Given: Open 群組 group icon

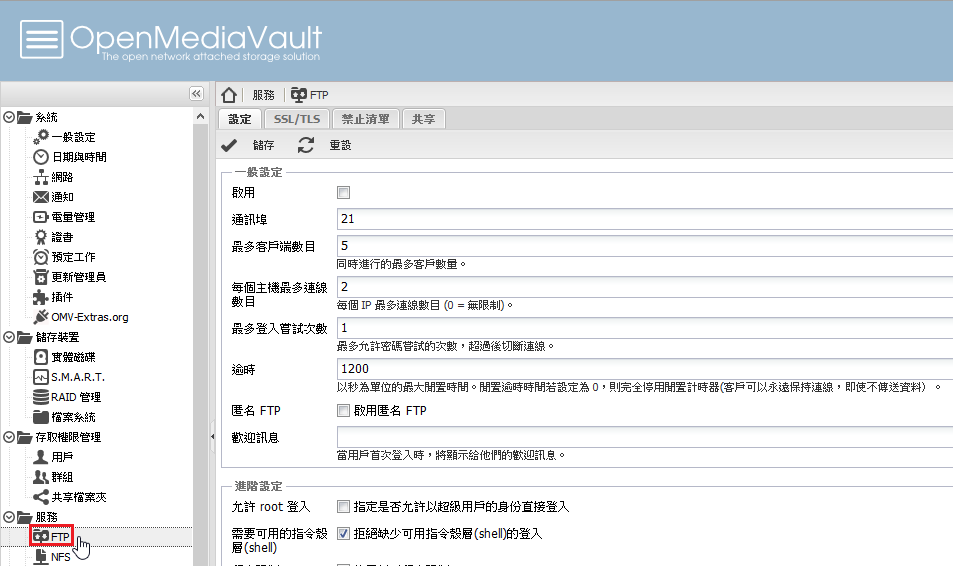Looking at the screenshot, I should pos(41,477).
